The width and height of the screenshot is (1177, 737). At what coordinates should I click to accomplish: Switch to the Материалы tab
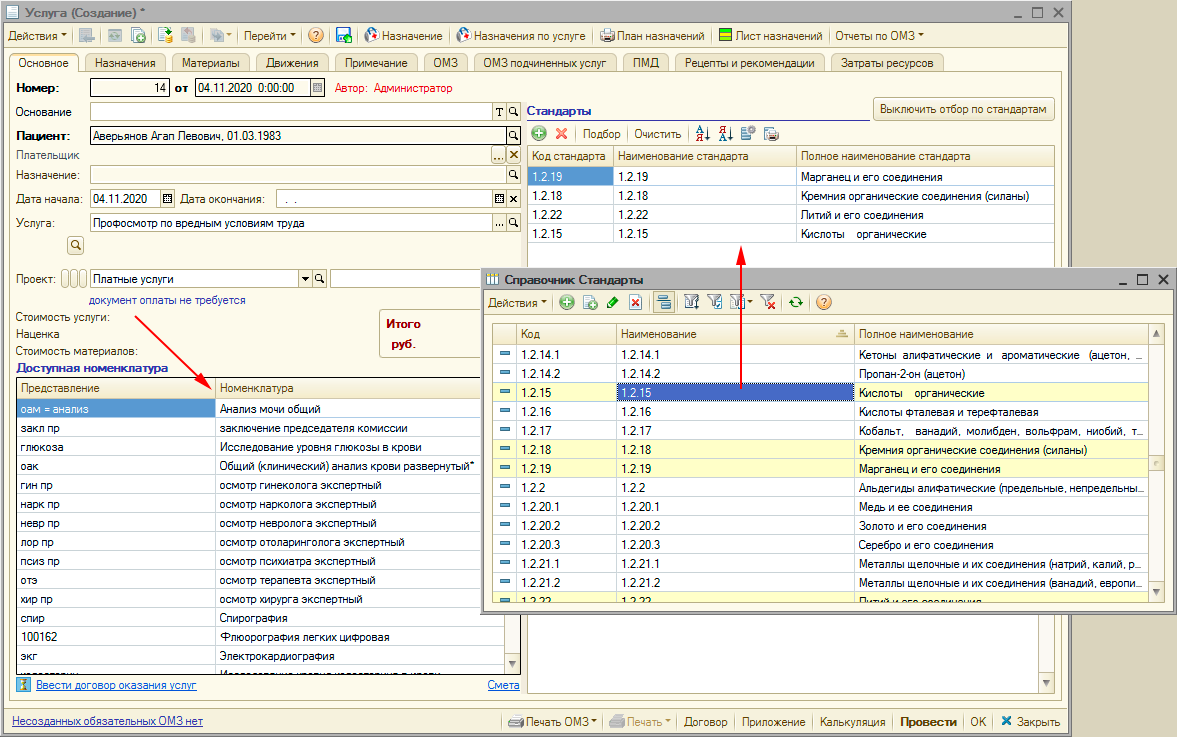coord(210,63)
